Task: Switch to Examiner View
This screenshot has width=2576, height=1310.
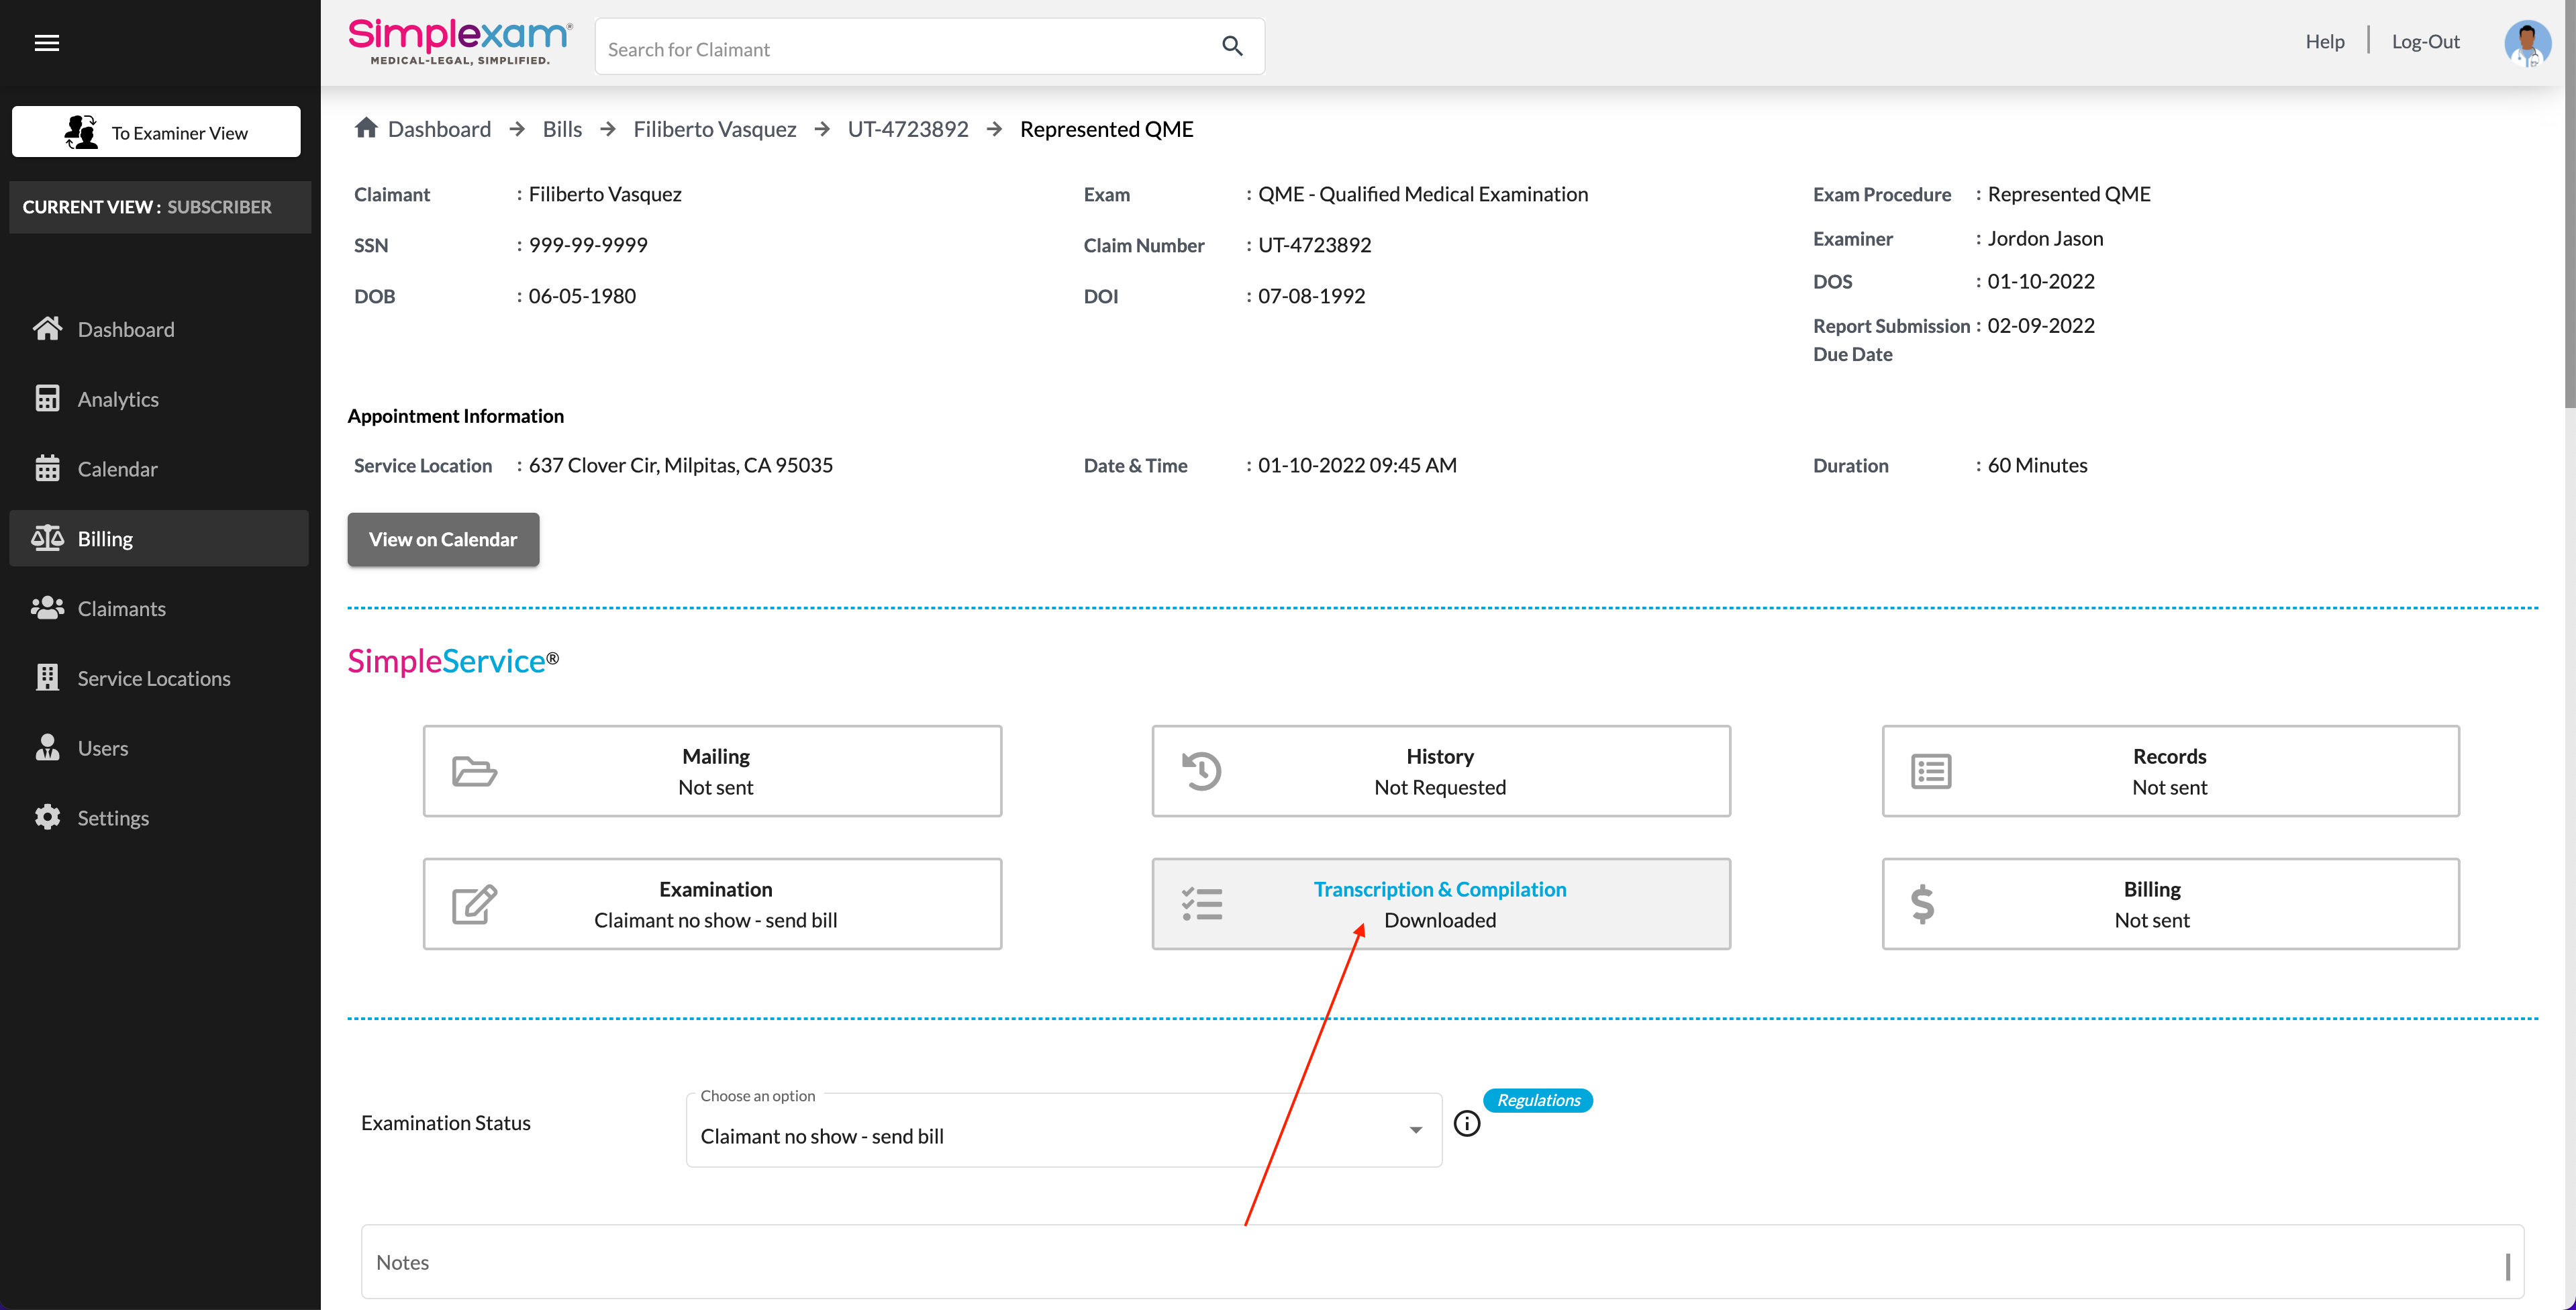Action: tap(156, 132)
